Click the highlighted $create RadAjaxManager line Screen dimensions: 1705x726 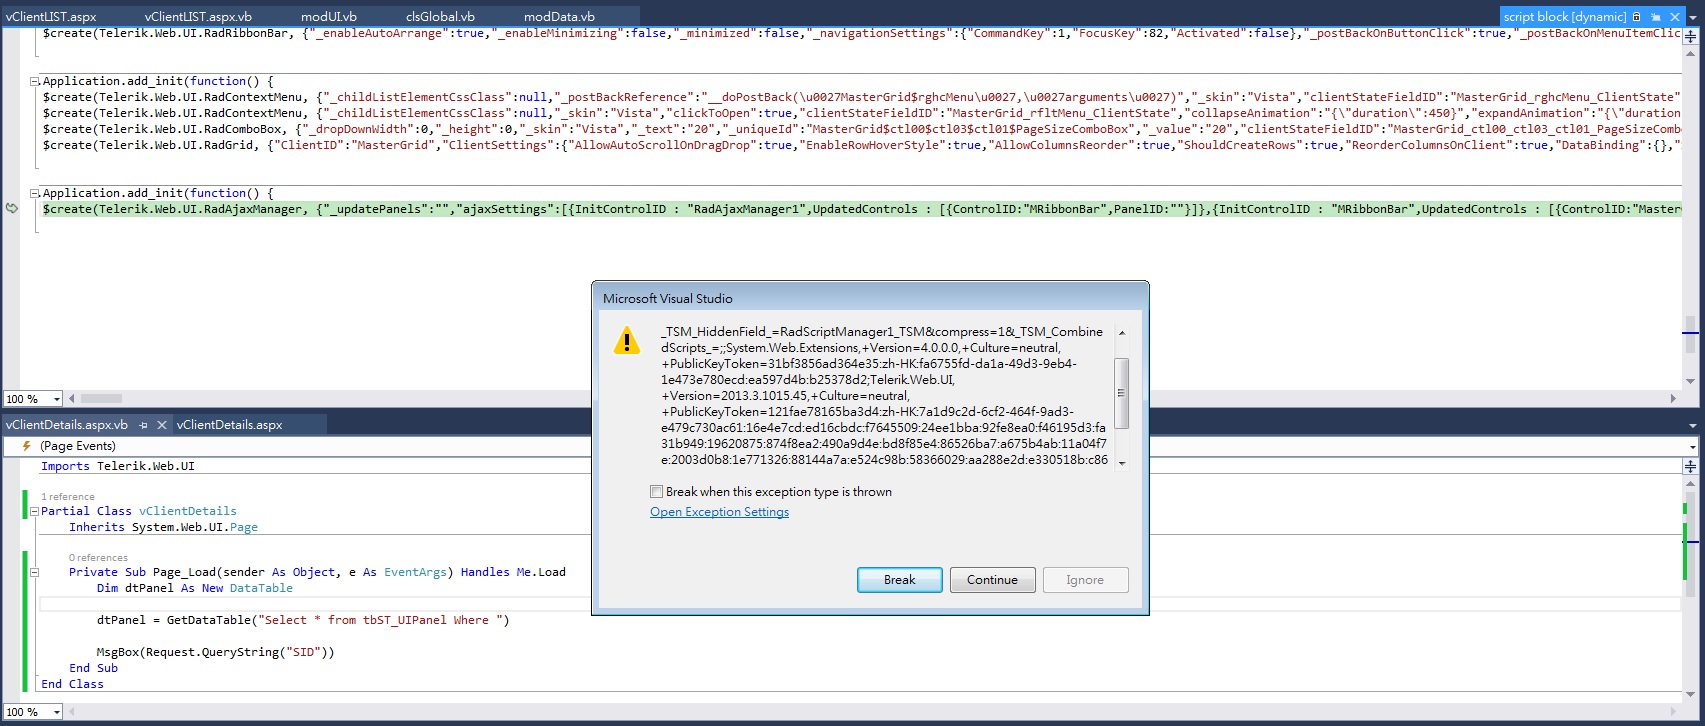pos(862,209)
